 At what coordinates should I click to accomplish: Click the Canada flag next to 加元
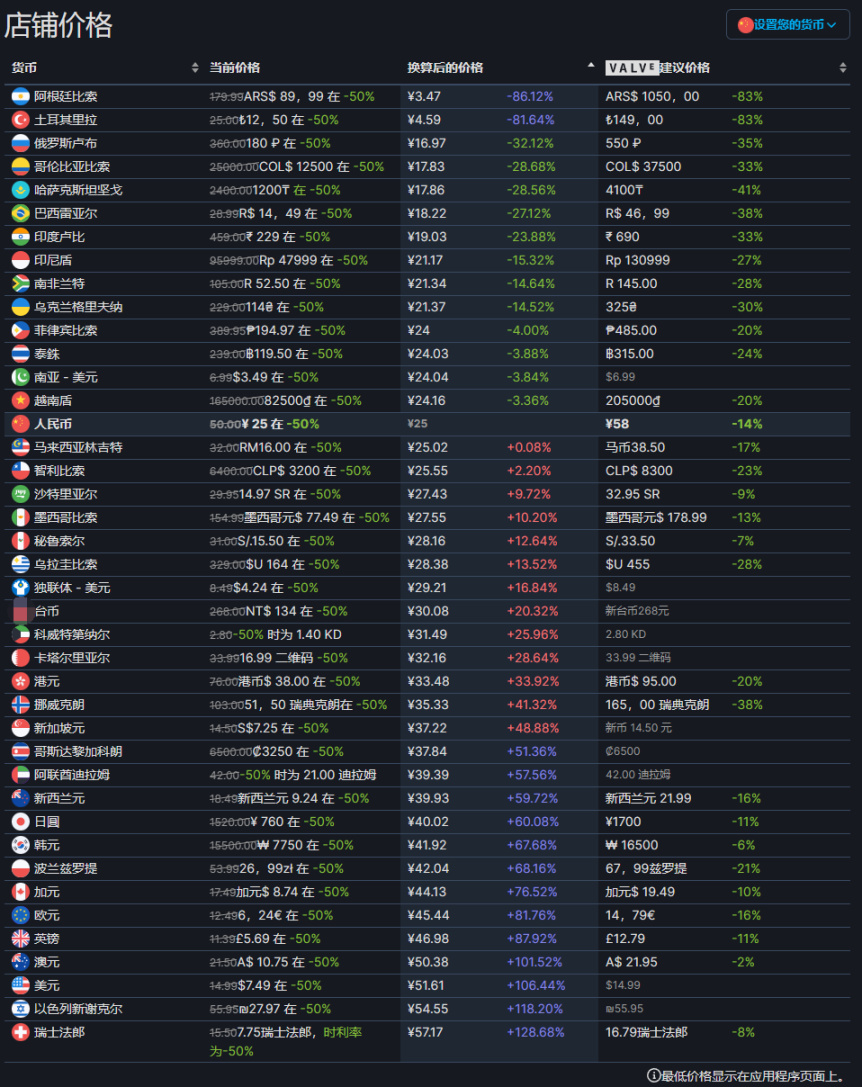(20, 892)
